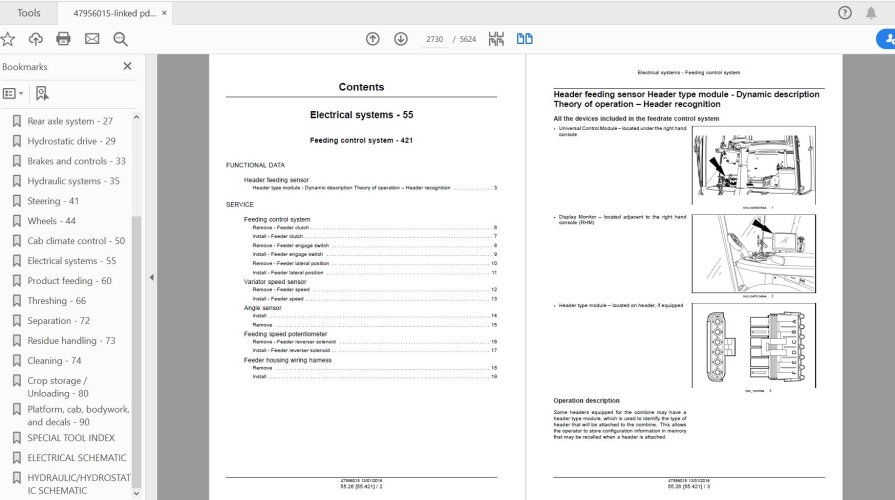Open the Cab climate control - 50 bookmark
Screen dimensions: 895x500
coord(76,241)
